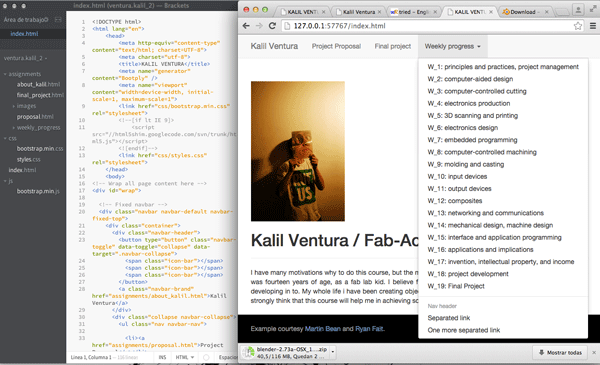600x365 pixels.
Task: Click One more separated link
Action: [x=463, y=330]
